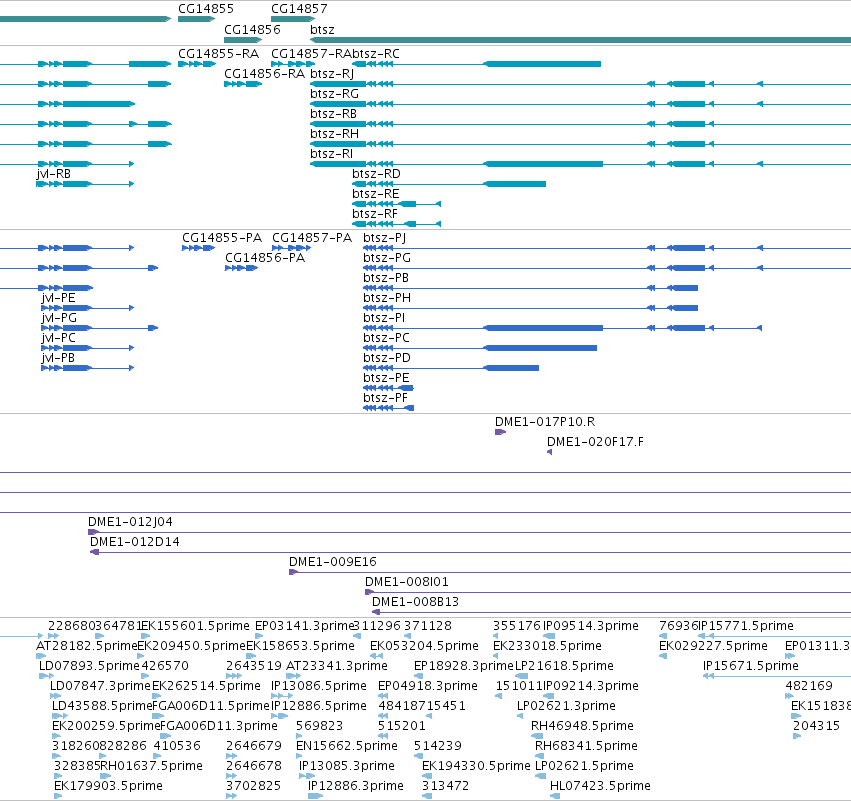Click the jvl-PE protein label
Image resolution: width=851 pixels, height=801 pixels.
pos(58,298)
